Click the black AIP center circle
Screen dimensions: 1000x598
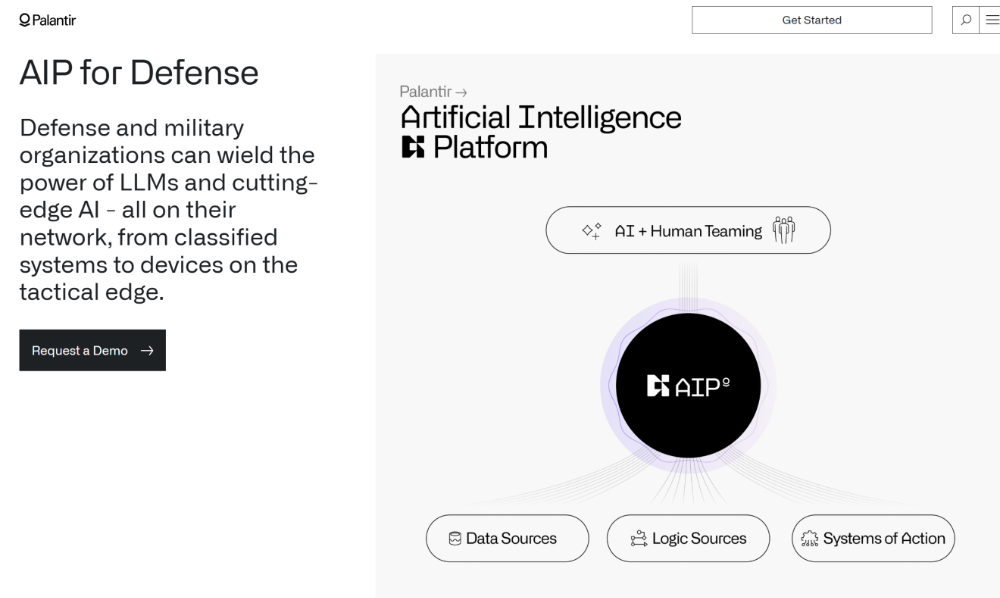tap(688, 386)
